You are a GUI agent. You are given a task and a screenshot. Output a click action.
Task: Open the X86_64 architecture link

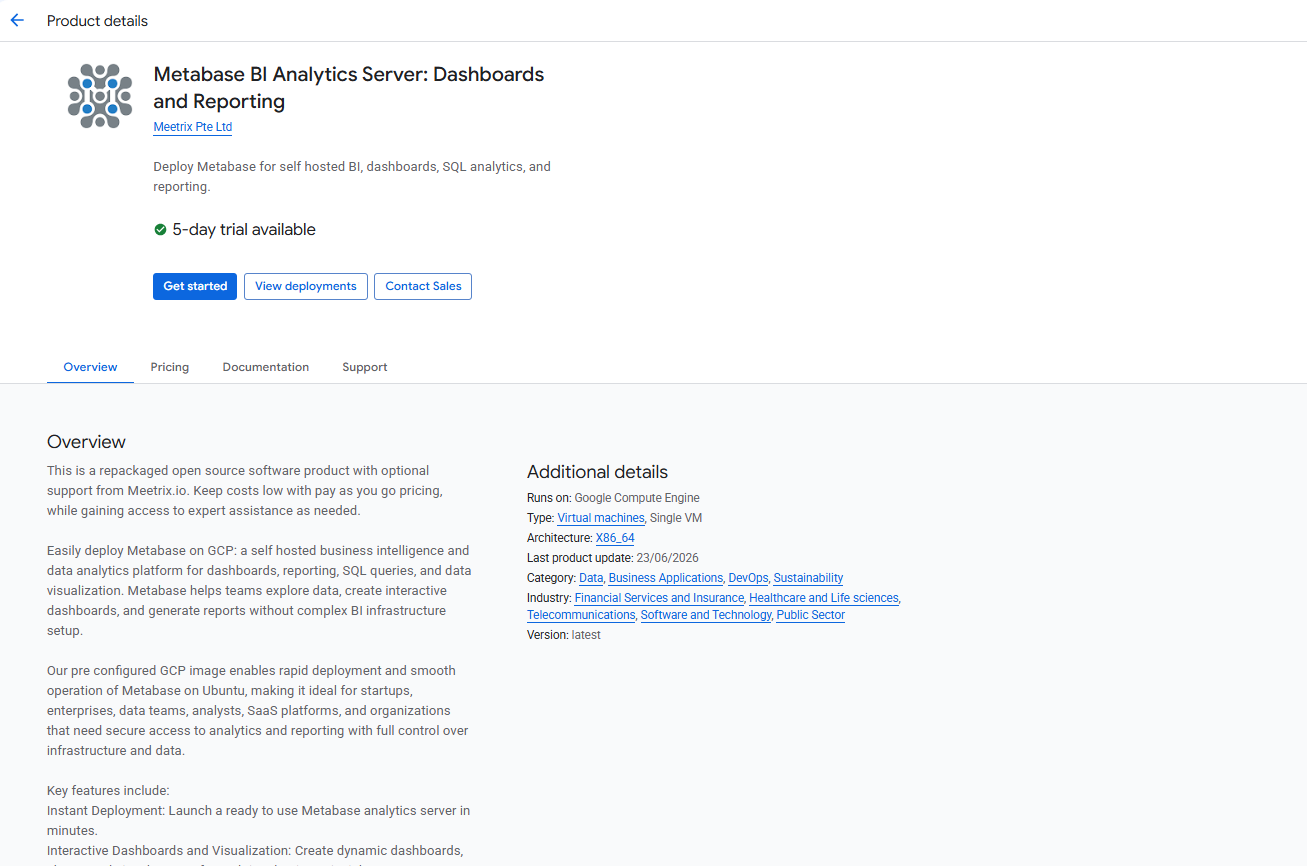[615, 538]
